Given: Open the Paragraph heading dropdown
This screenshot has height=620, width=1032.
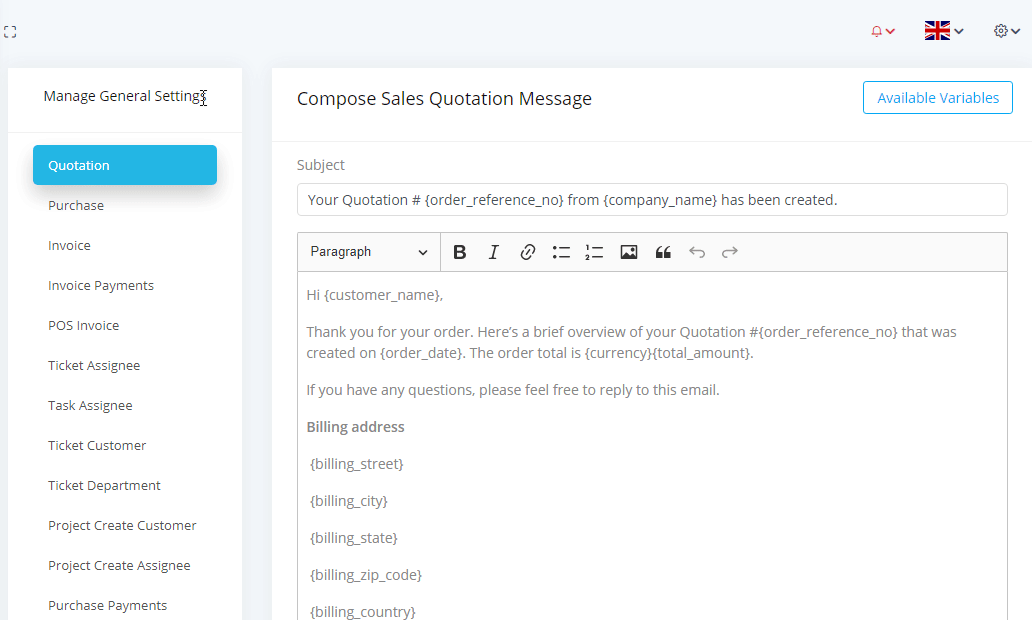Looking at the screenshot, I should [x=369, y=252].
